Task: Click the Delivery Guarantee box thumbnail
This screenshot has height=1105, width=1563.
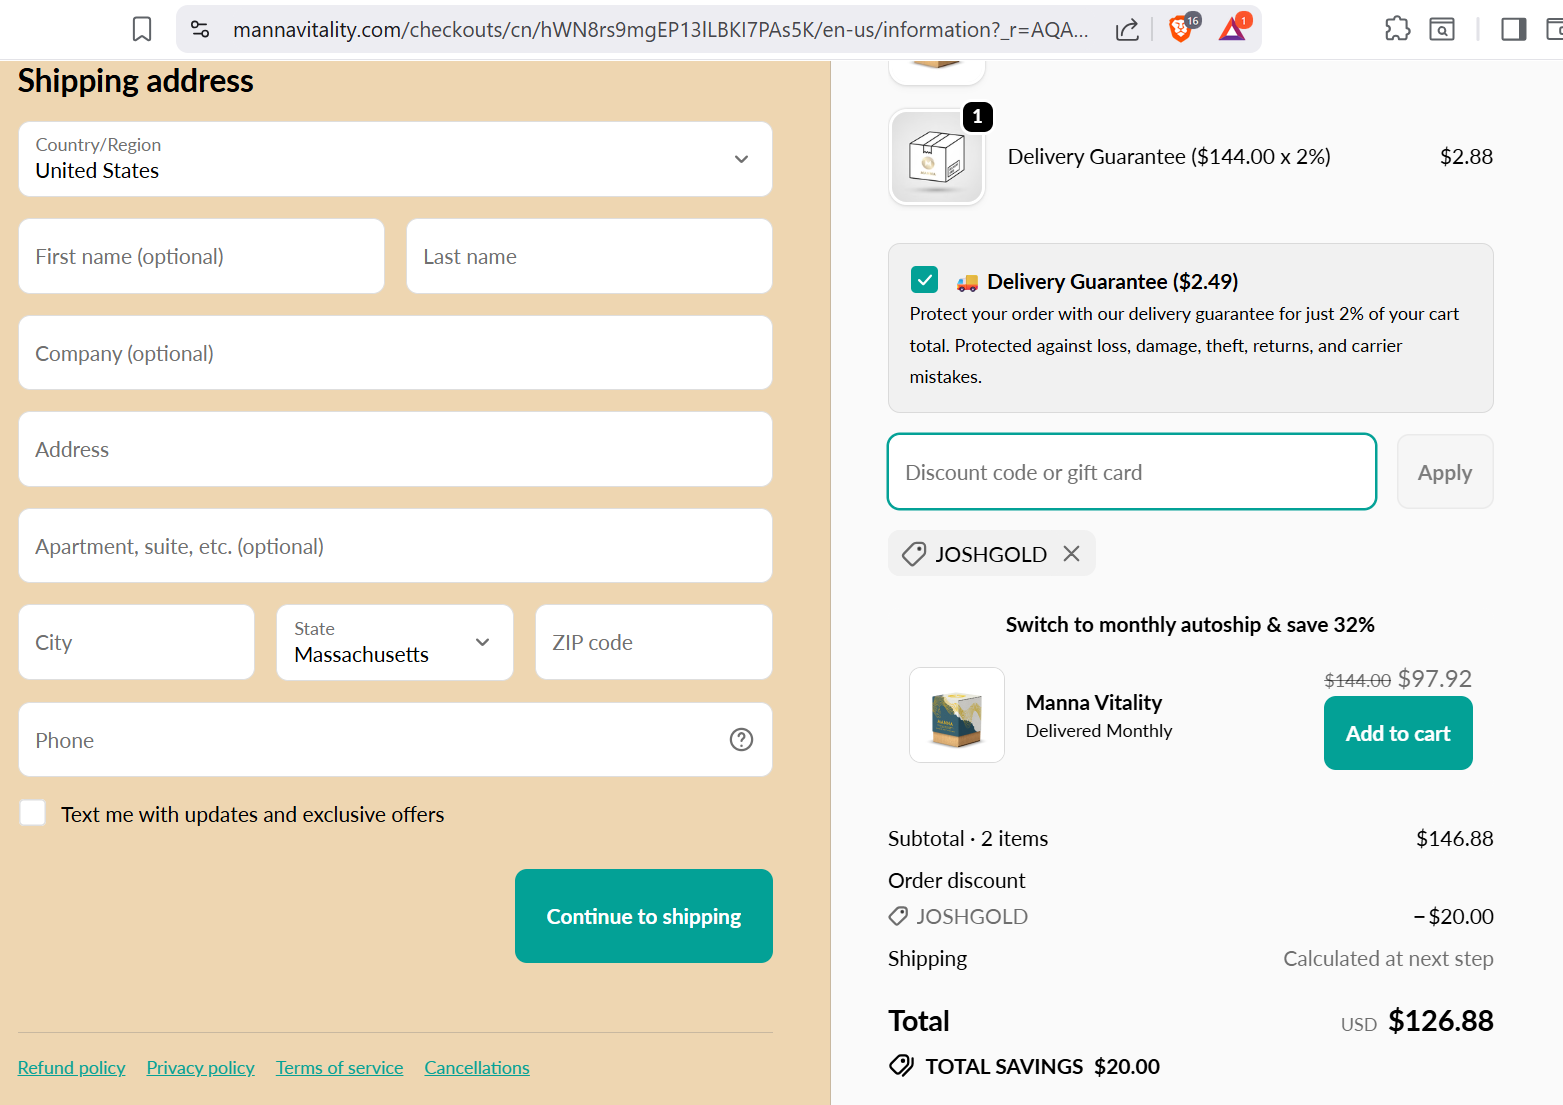Action: (x=937, y=157)
